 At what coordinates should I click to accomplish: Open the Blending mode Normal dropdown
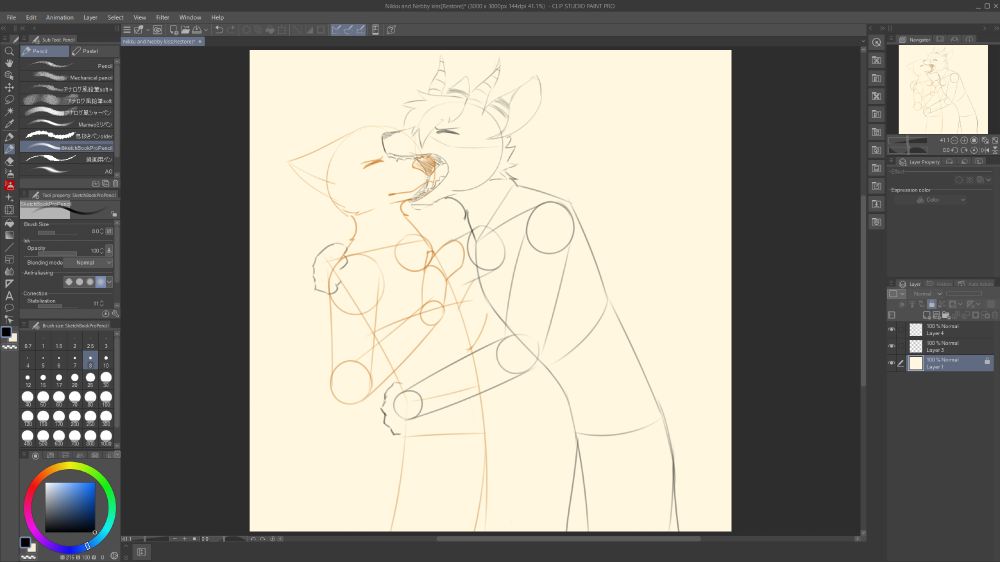click(88, 262)
